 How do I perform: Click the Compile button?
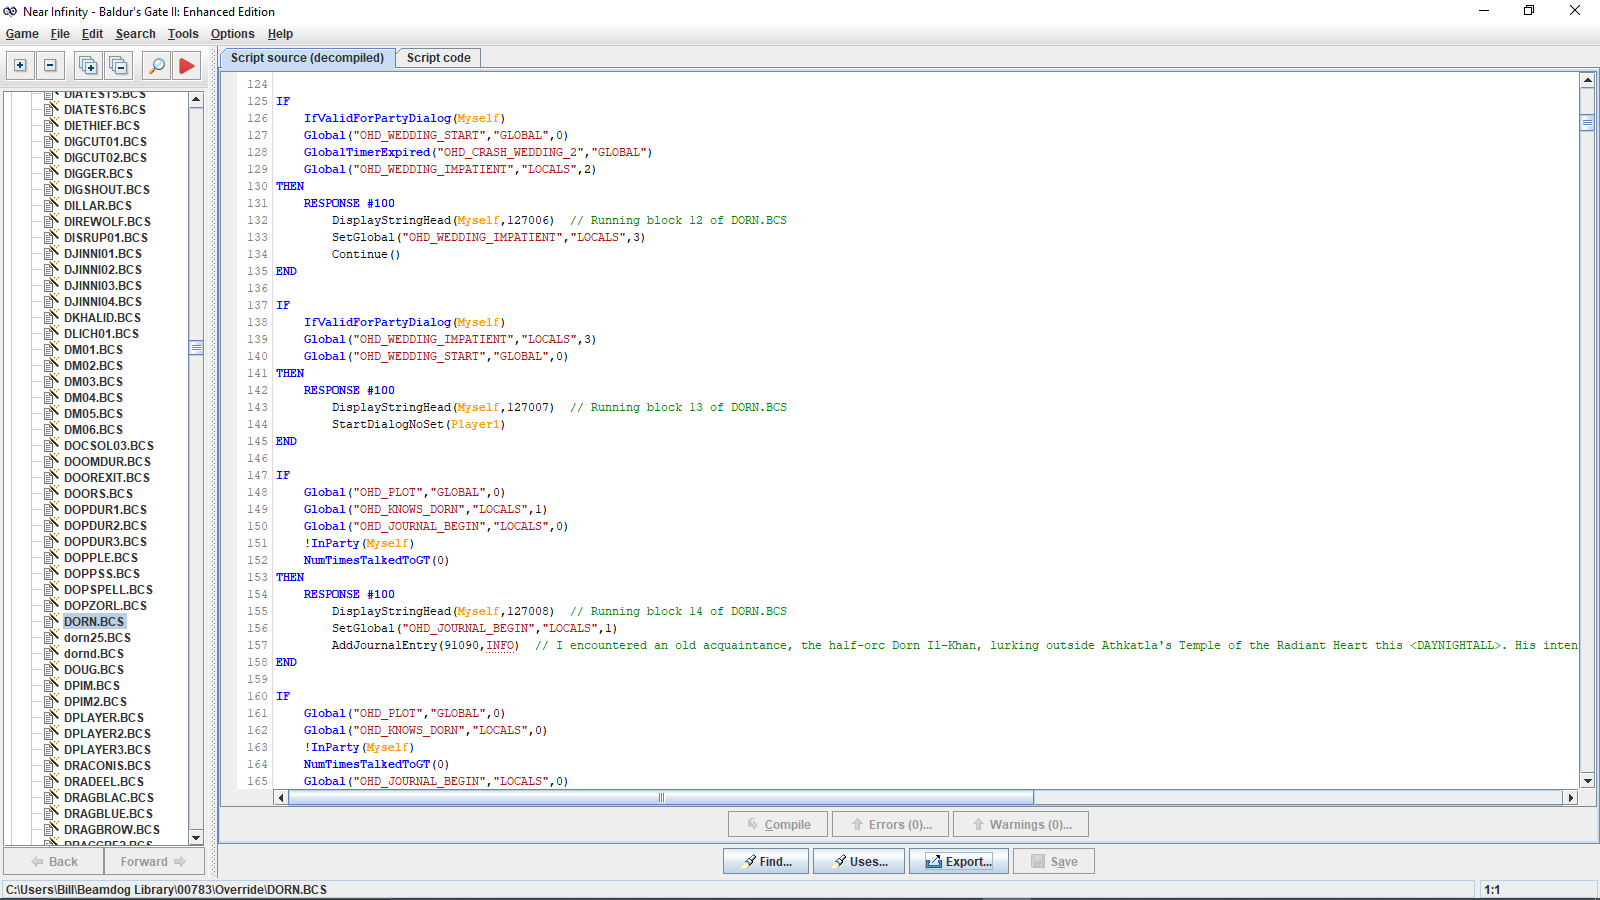[778, 825]
